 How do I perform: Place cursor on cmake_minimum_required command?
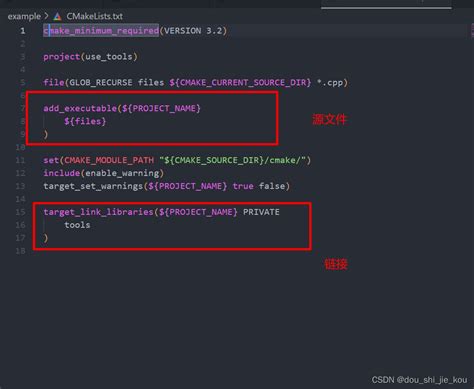pos(101,31)
